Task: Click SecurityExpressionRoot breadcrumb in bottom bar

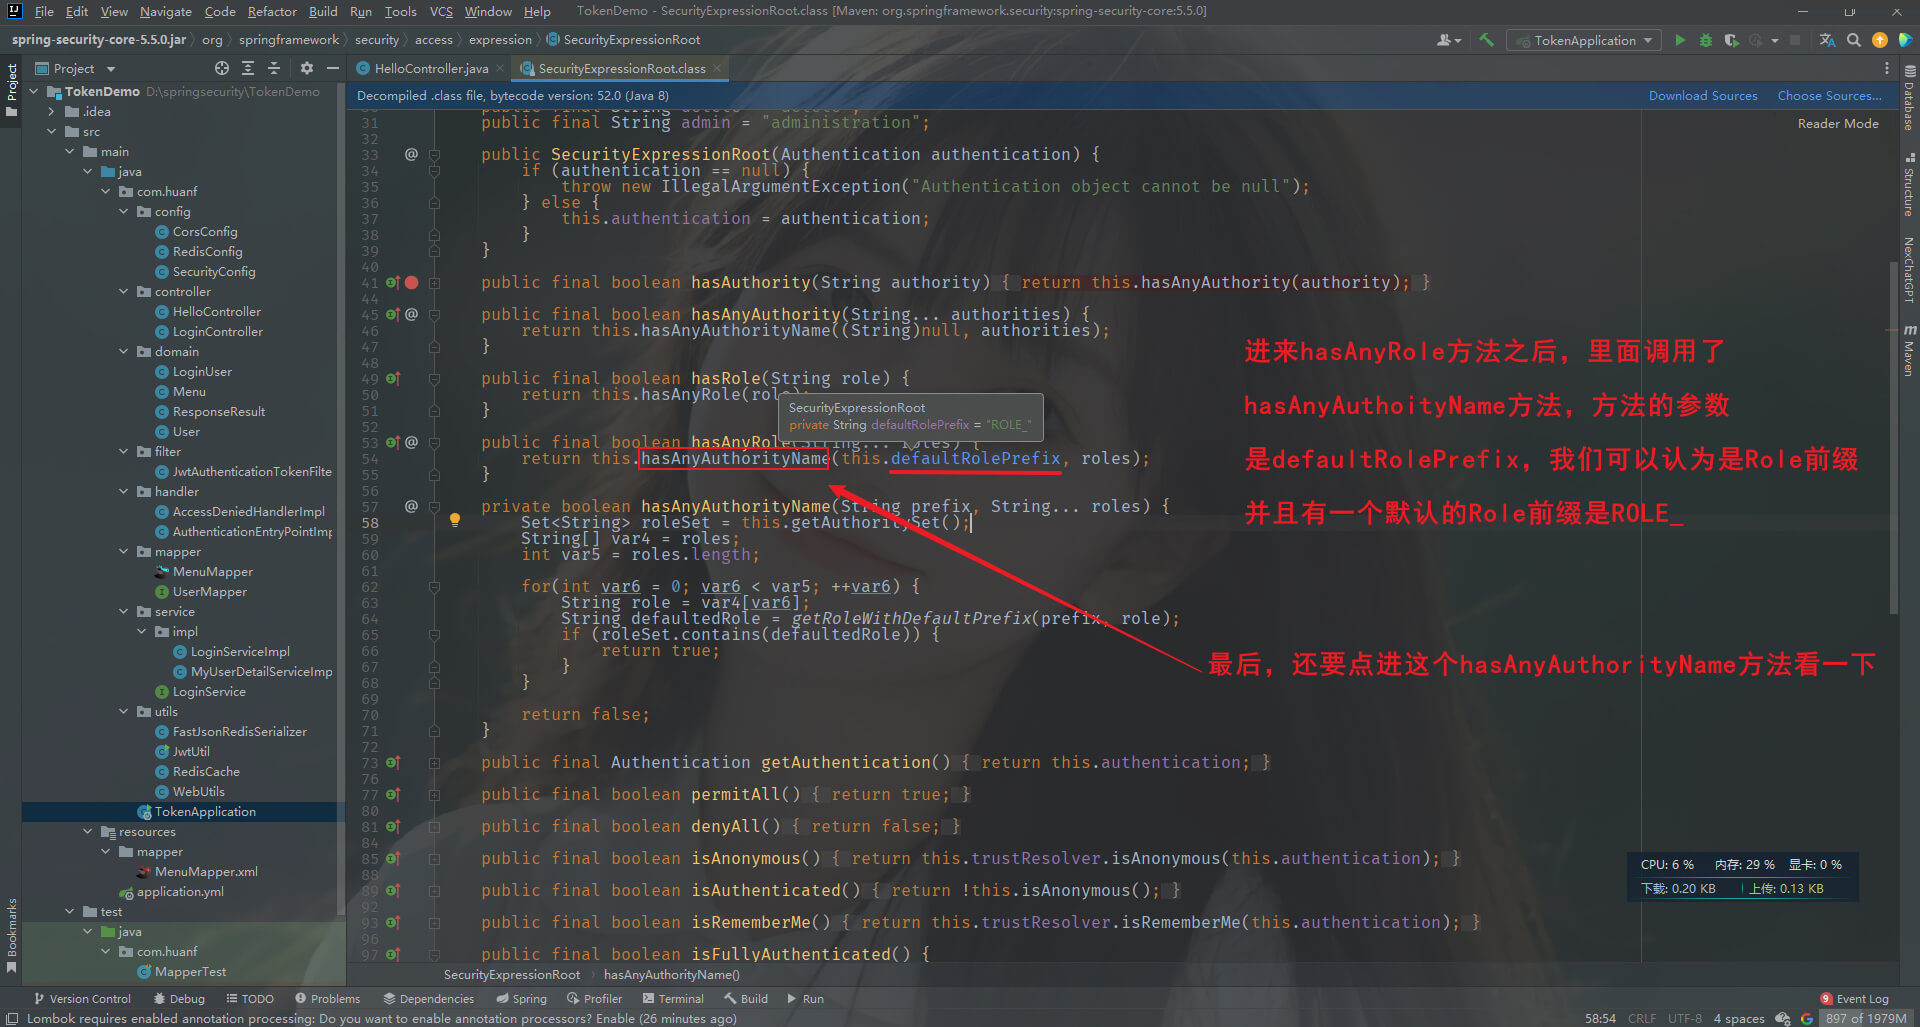Action: coord(511,975)
